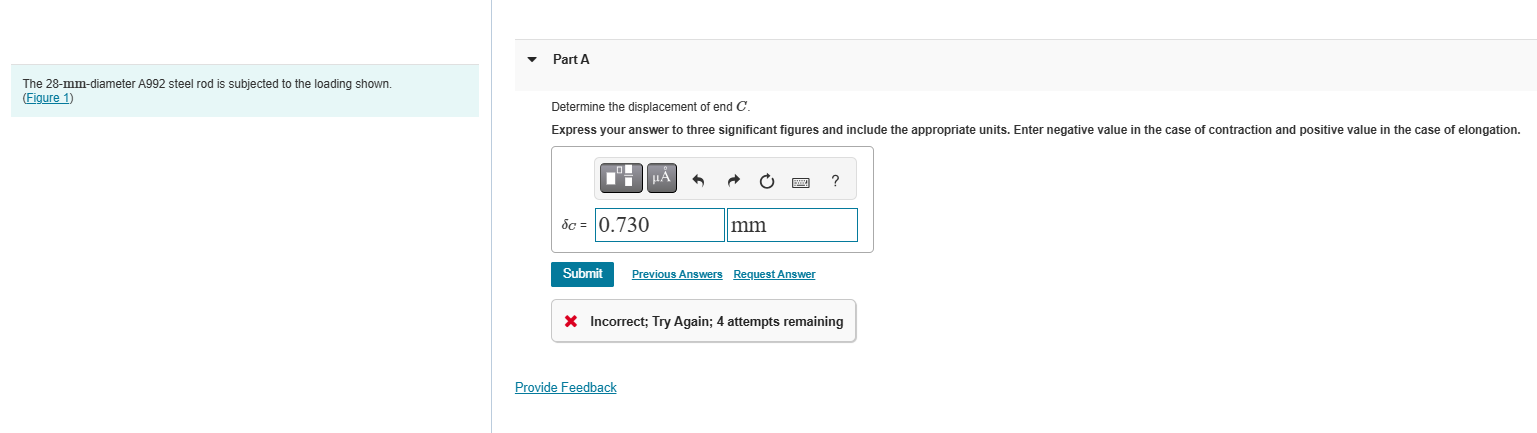Select the steel rod problem statement

coord(207,84)
